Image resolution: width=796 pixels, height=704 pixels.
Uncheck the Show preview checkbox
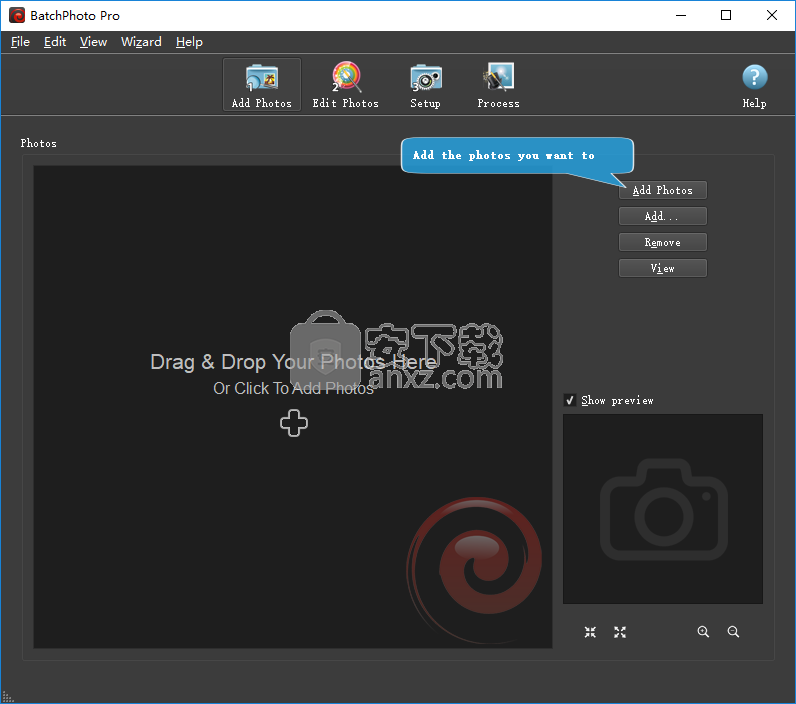(570, 400)
